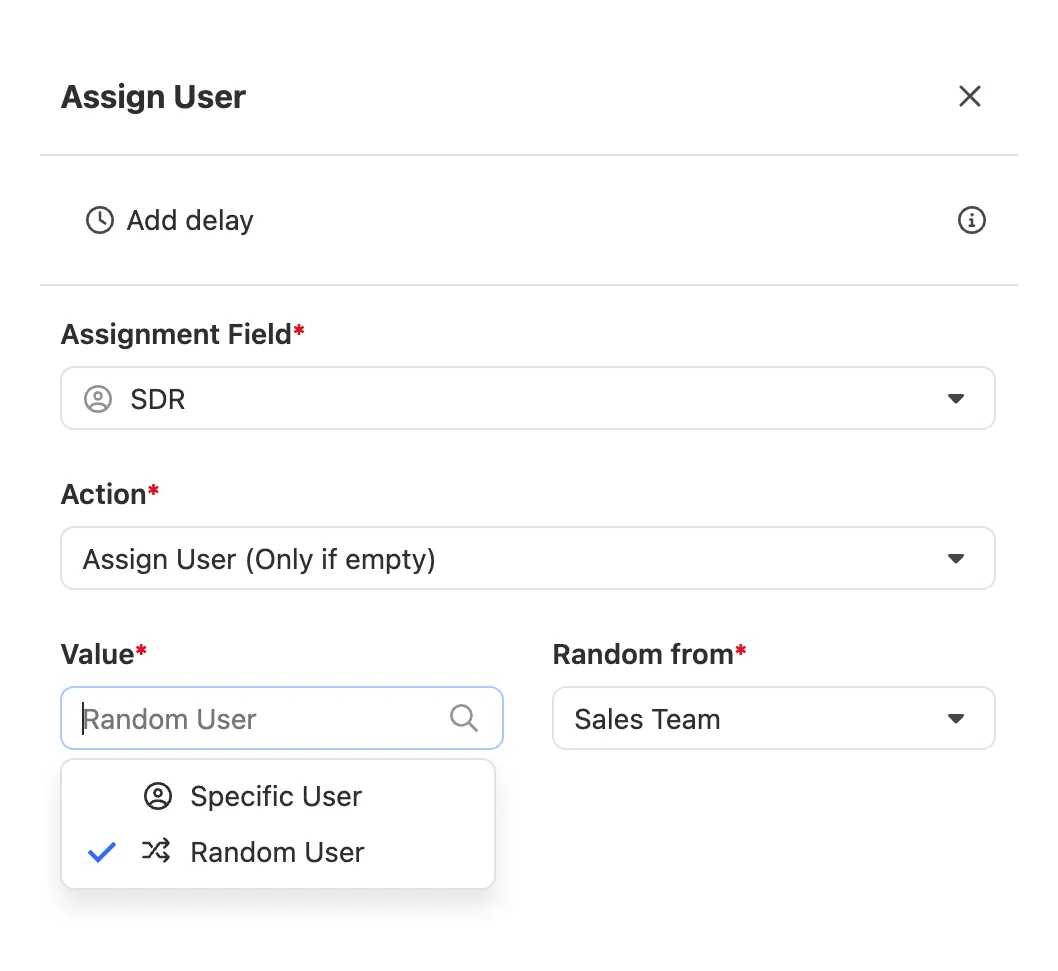
Task: Click the Specific User person icon
Action: (x=158, y=796)
